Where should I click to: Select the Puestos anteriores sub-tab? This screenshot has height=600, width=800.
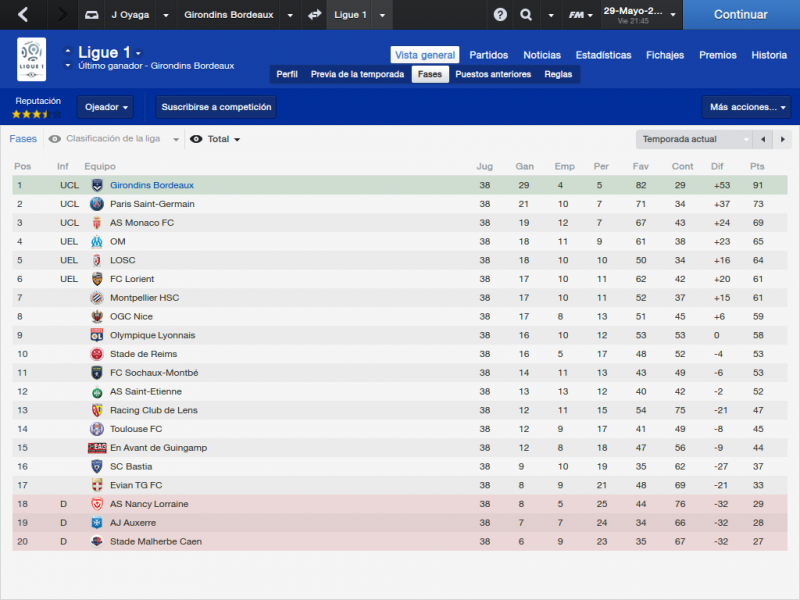[493, 74]
